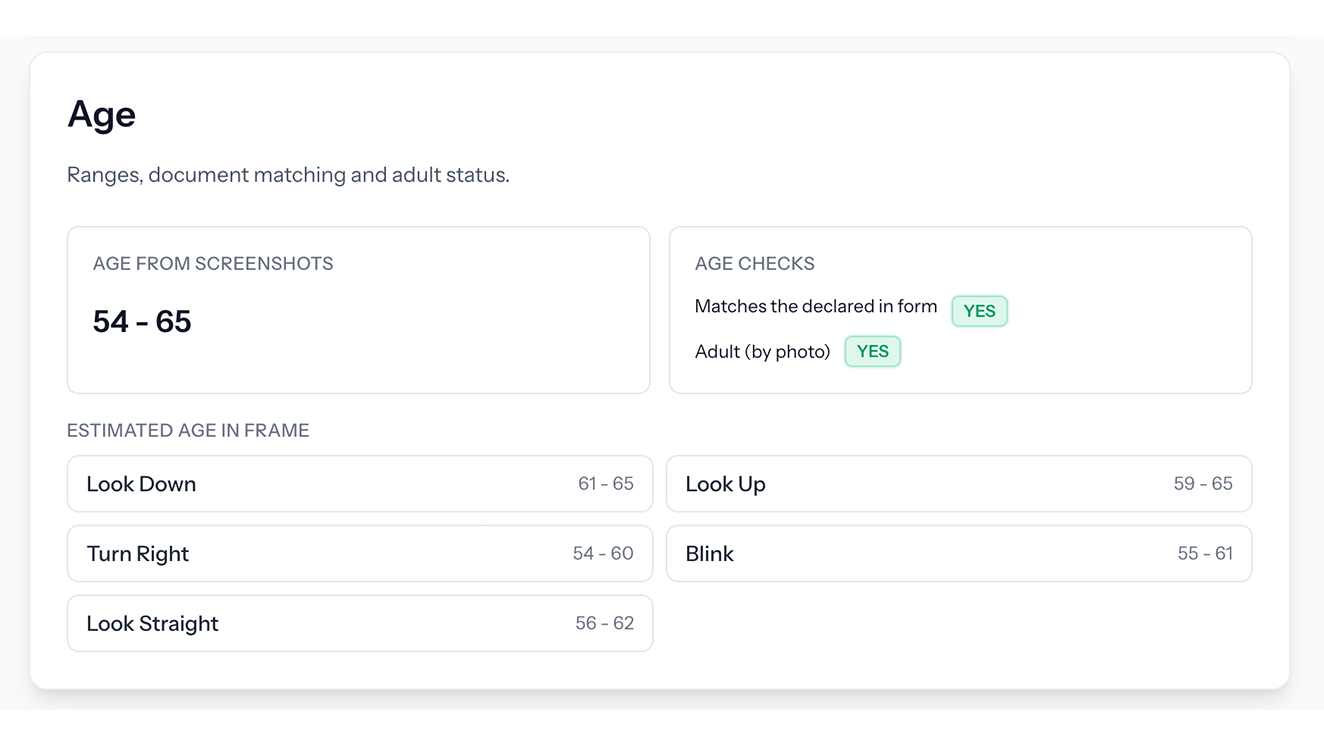The height and width of the screenshot is (746, 1324).
Task: Click 'Matches the declared in form' text
Action: (815, 307)
